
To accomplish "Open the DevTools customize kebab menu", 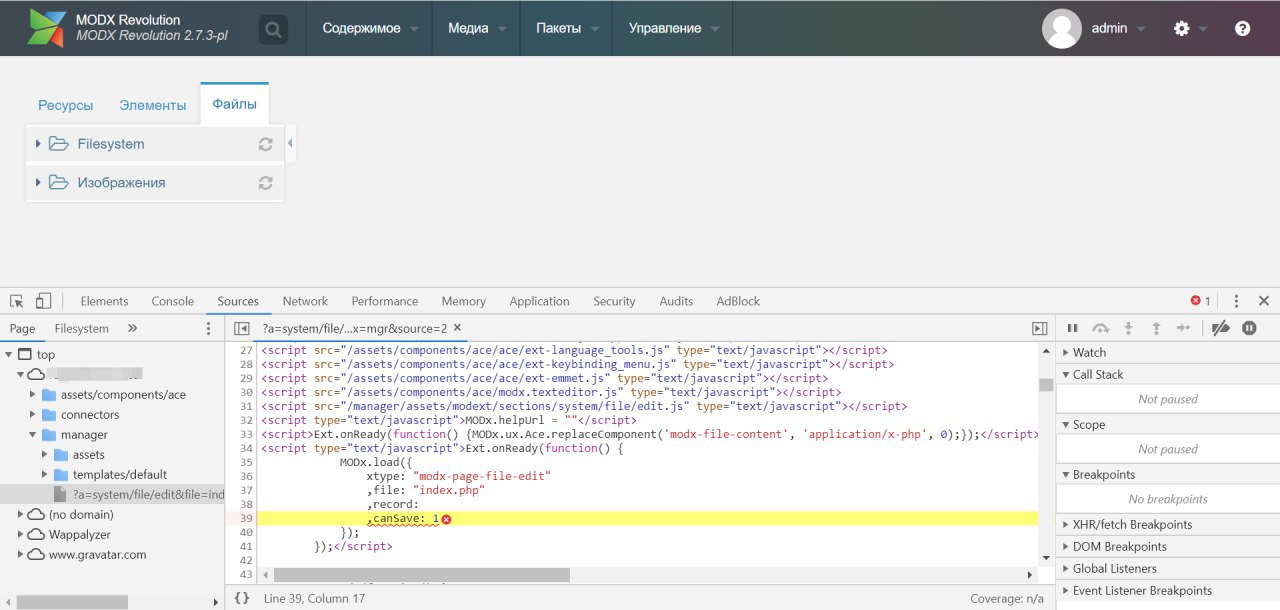I will 1236,301.
